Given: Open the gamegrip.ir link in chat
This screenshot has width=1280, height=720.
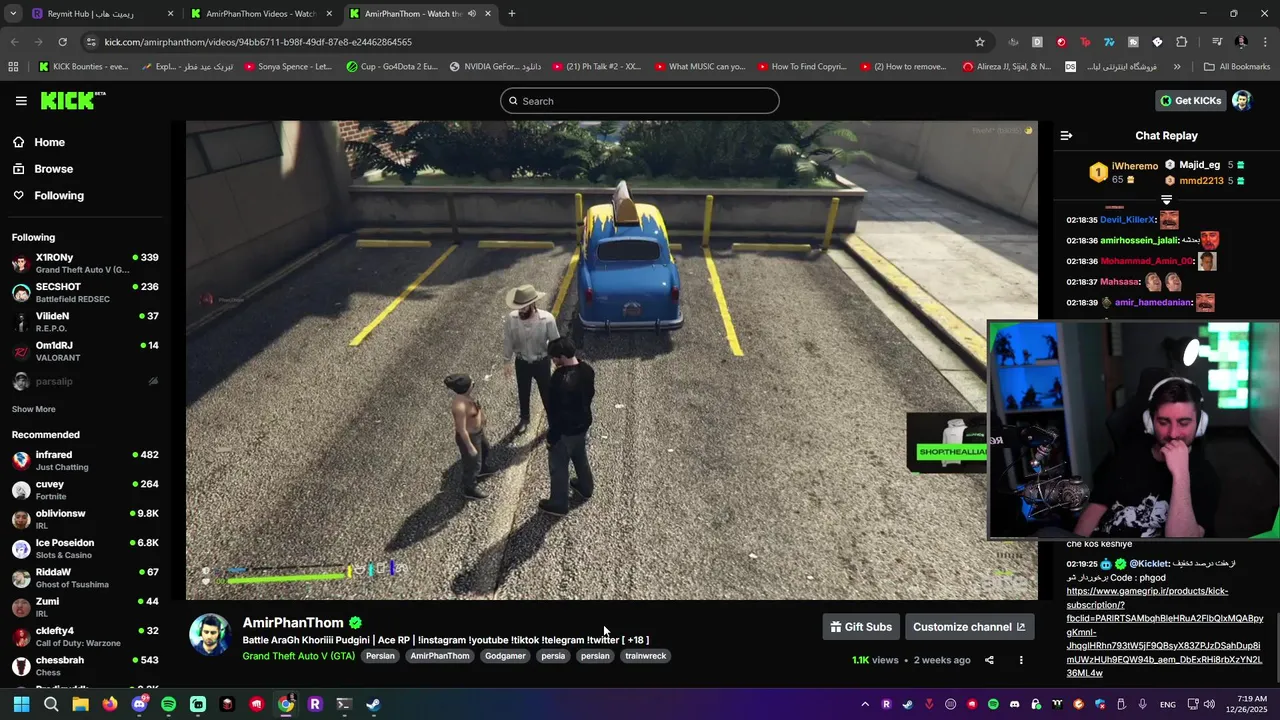Looking at the screenshot, I should 1164,632.
